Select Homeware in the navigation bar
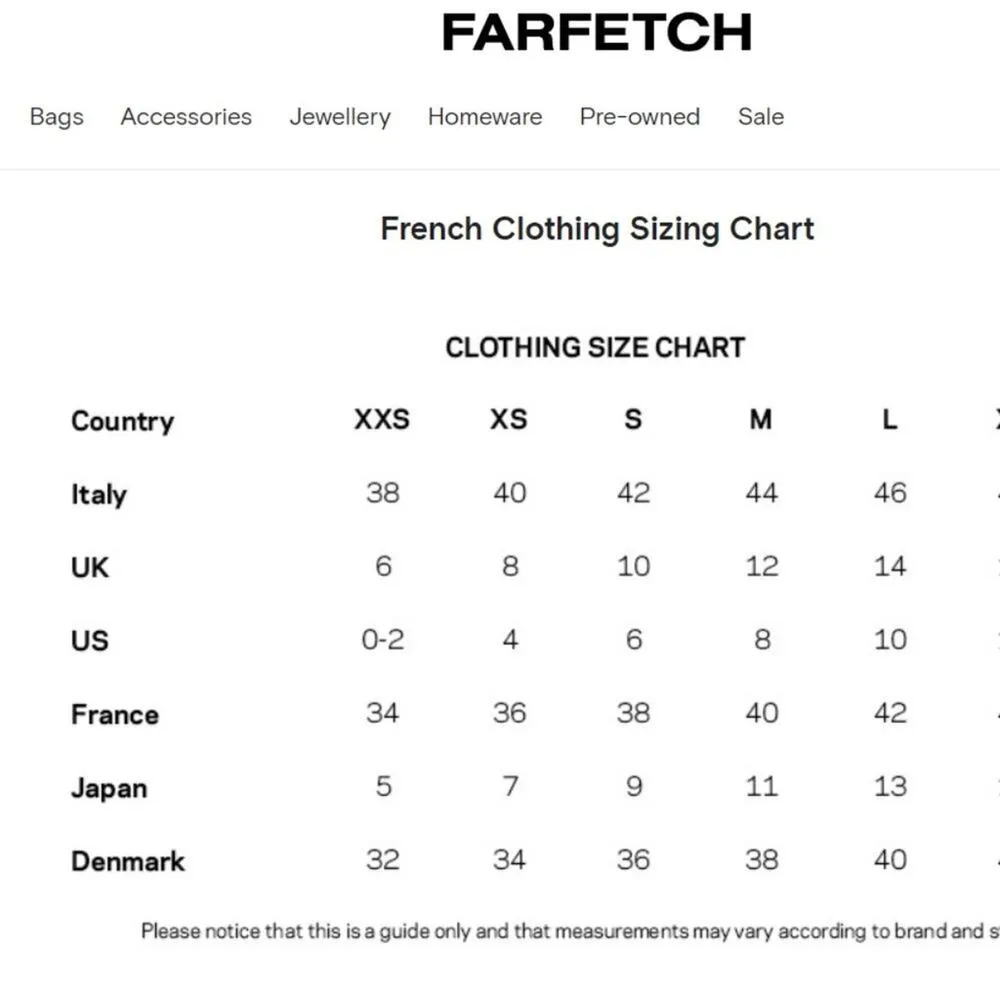 (x=485, y=117)
